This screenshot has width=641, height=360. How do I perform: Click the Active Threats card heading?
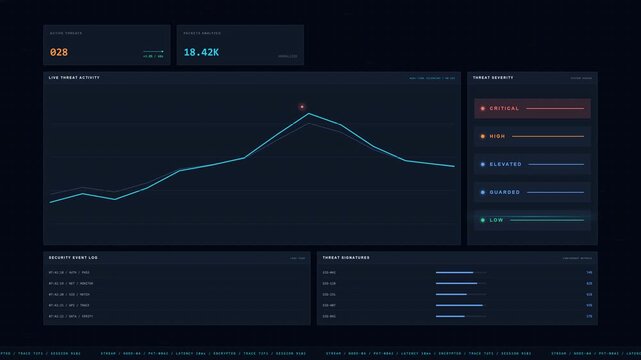66,33
